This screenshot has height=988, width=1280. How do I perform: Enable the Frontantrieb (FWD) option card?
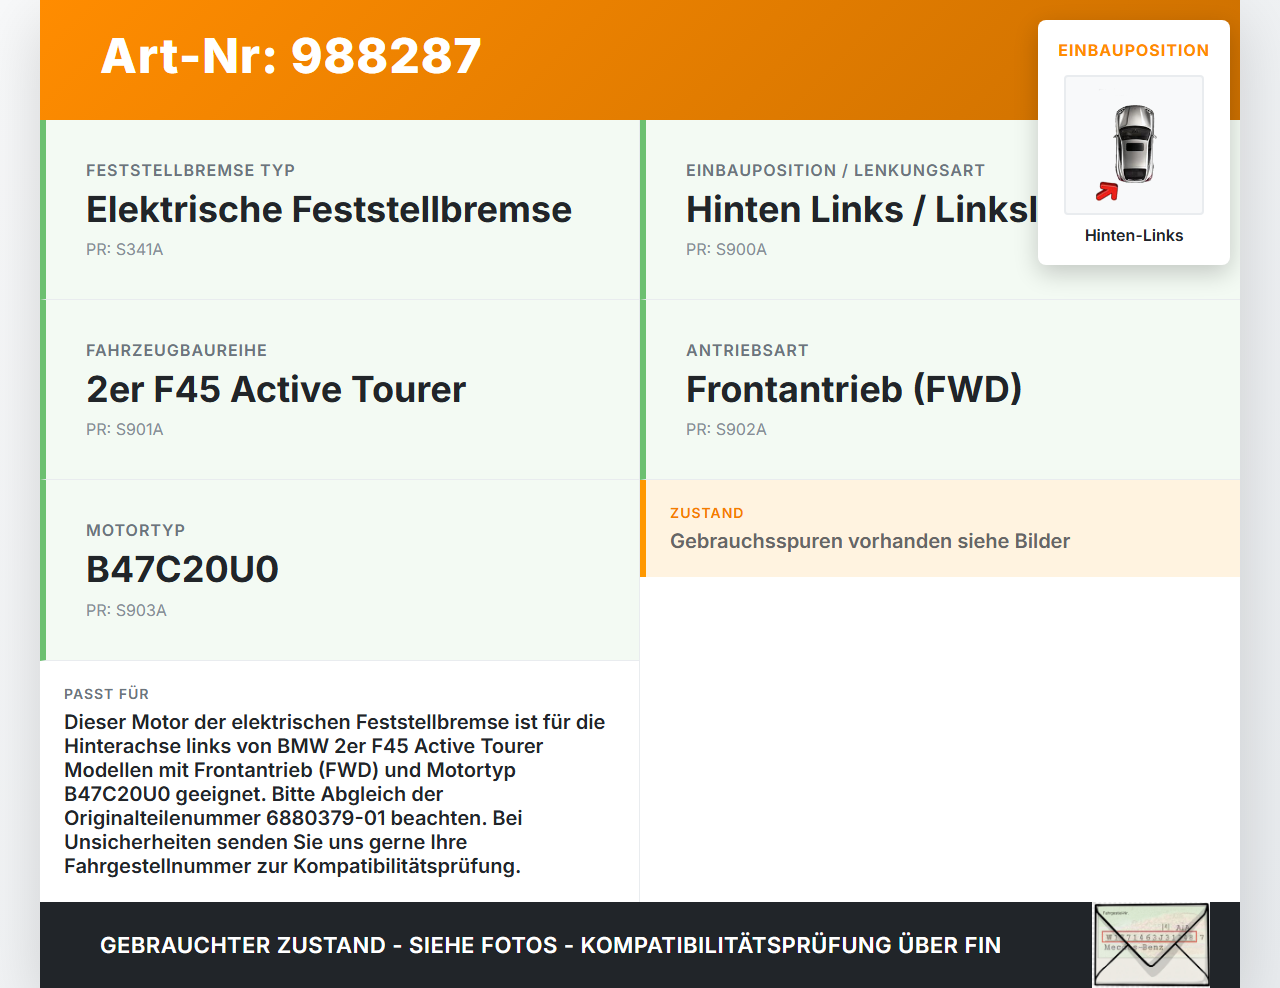(940, 389)
